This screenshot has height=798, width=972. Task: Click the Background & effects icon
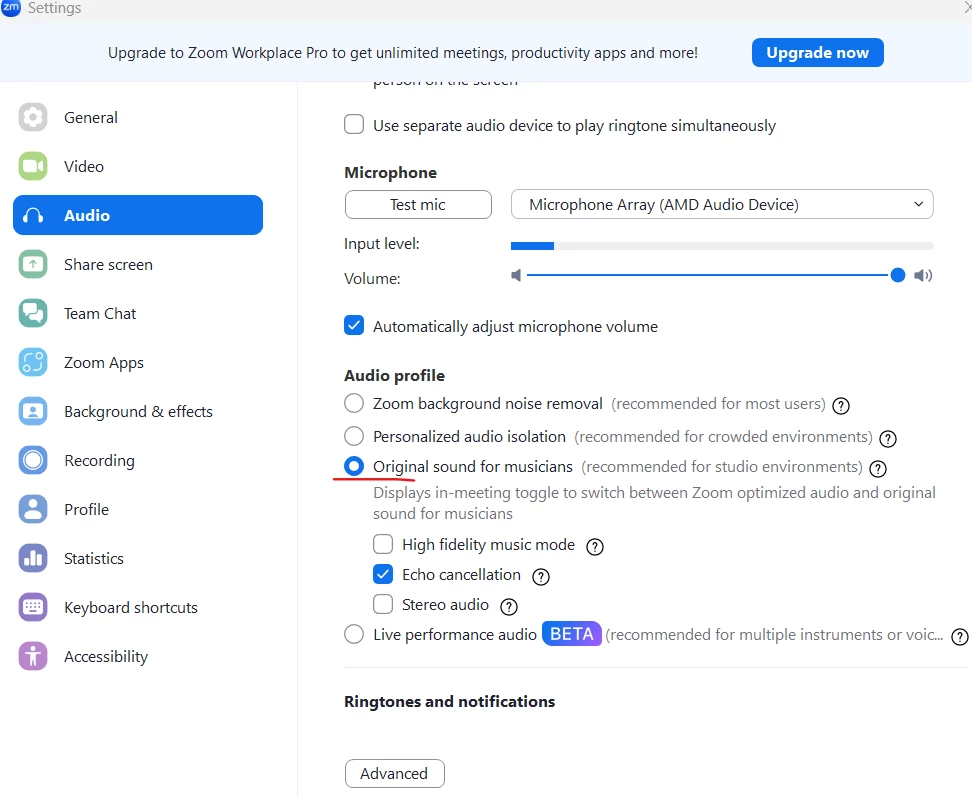pos(33,411)
